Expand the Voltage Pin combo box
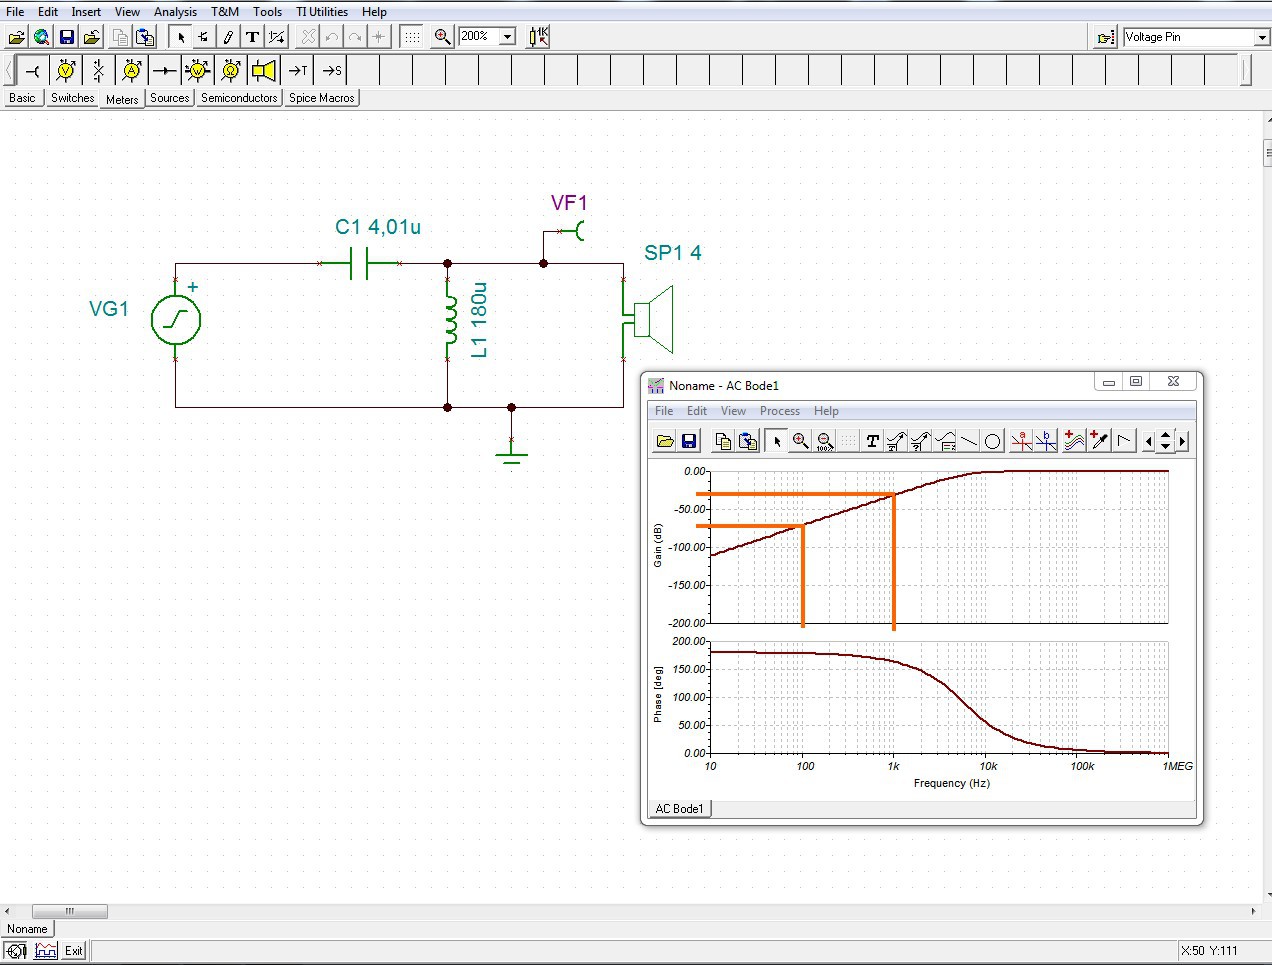 (x=1261, y=37)
